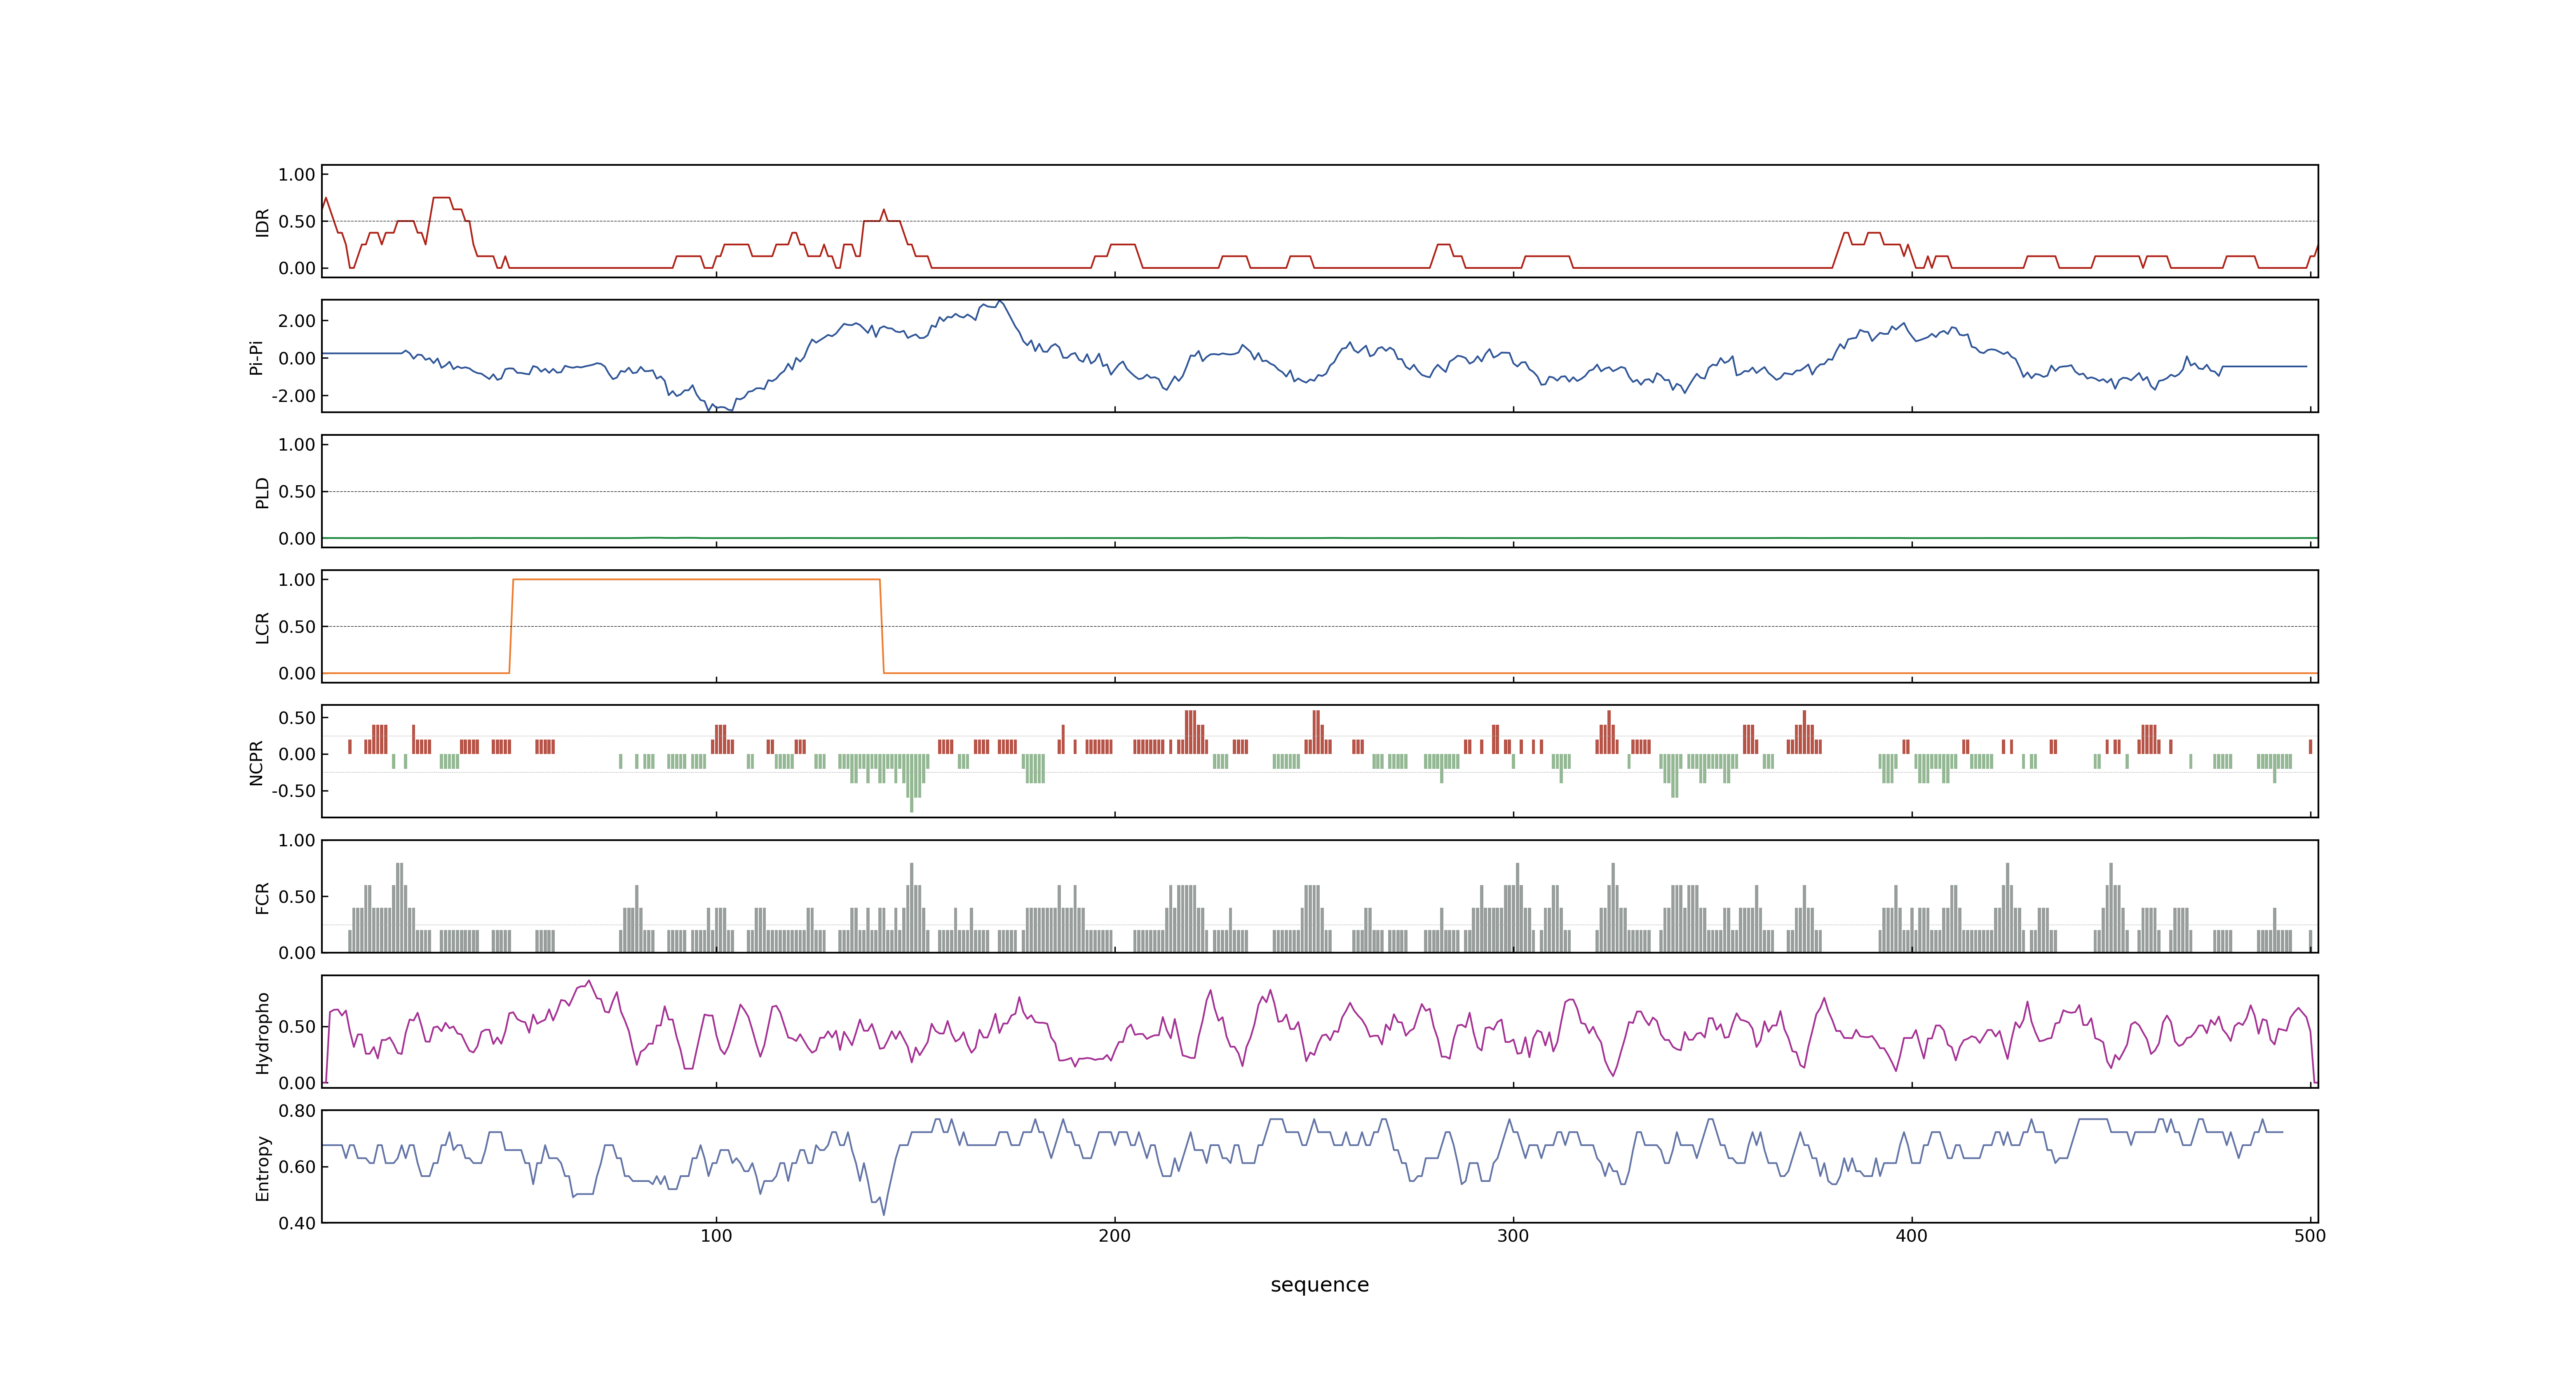Click the orange LCR plateau line top
2576x1374 pixels.
(x=696, y=579)
